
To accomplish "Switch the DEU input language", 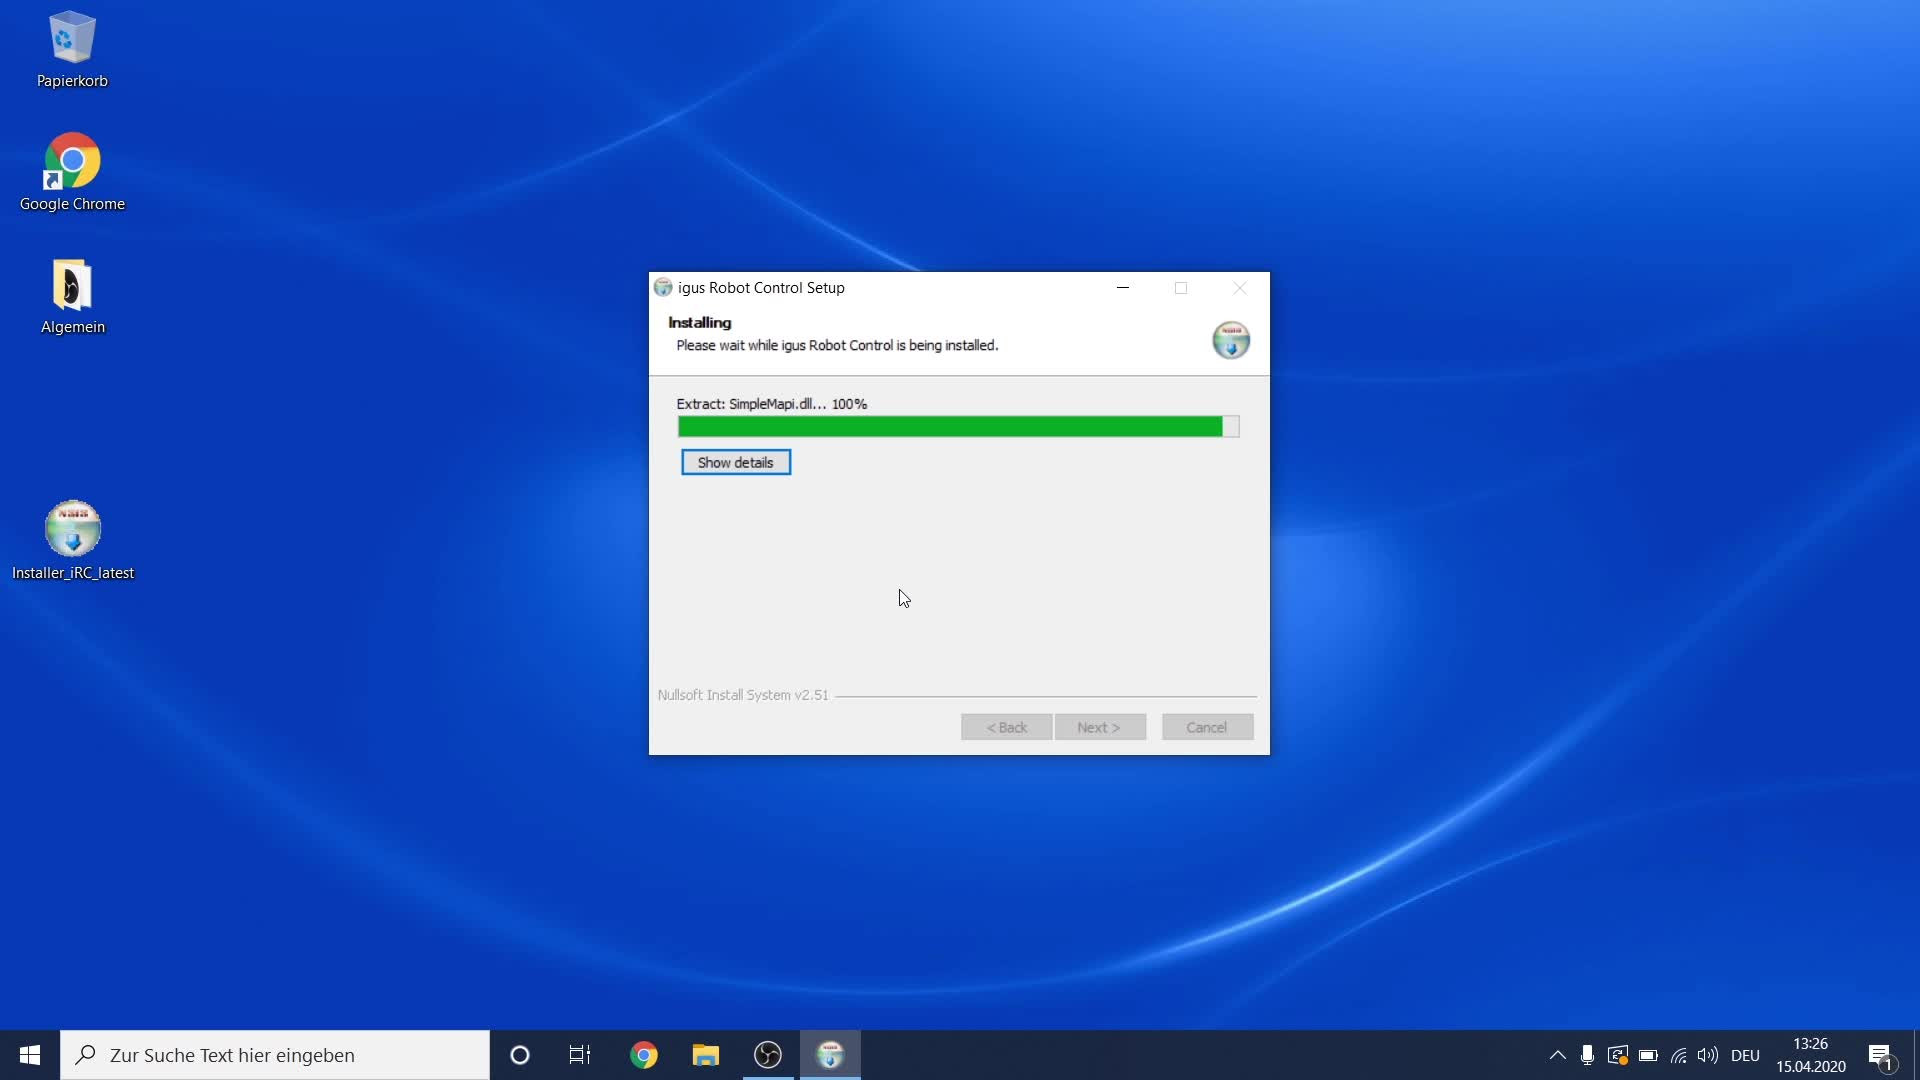I will point(1745,1055).
